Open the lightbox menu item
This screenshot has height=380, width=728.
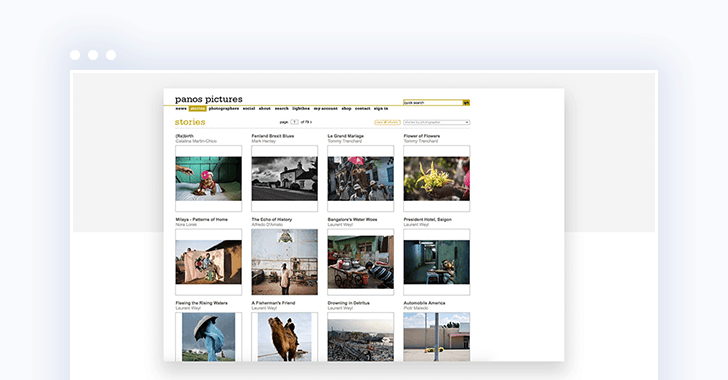pos(301,109)
